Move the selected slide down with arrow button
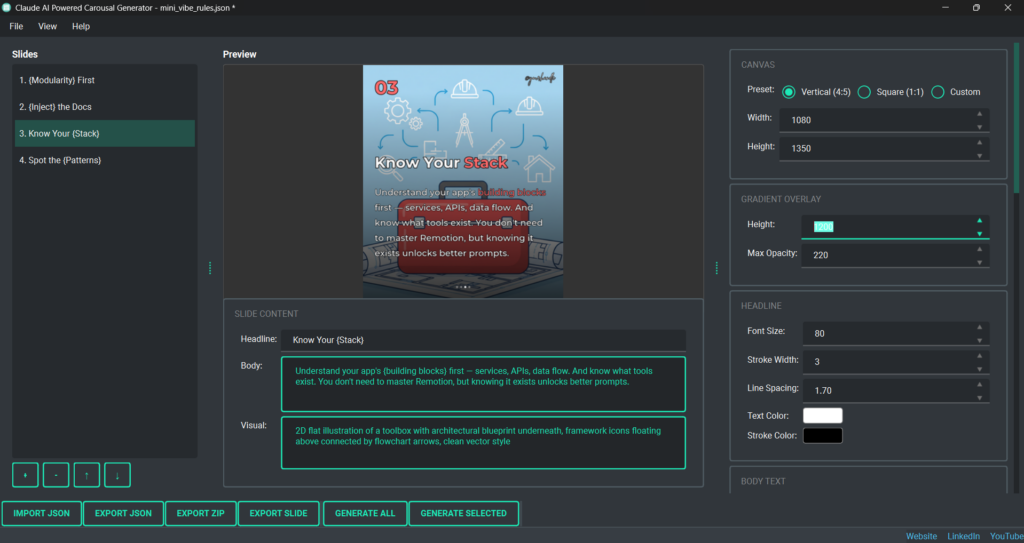Image resolution: width=1024 pixels, height=543 pixels. (117, 475)
